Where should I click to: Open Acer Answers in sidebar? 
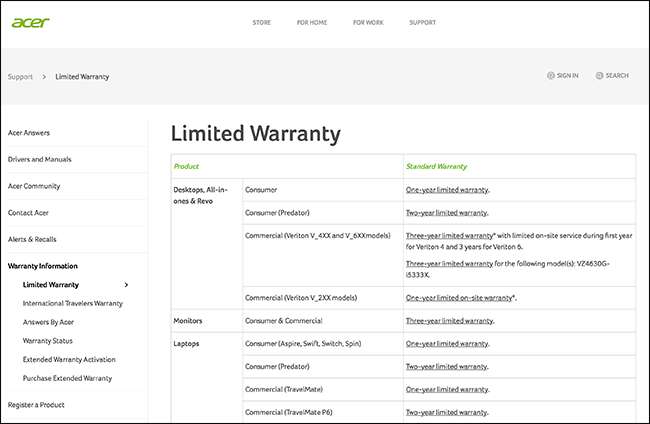(x=29, y=132)
